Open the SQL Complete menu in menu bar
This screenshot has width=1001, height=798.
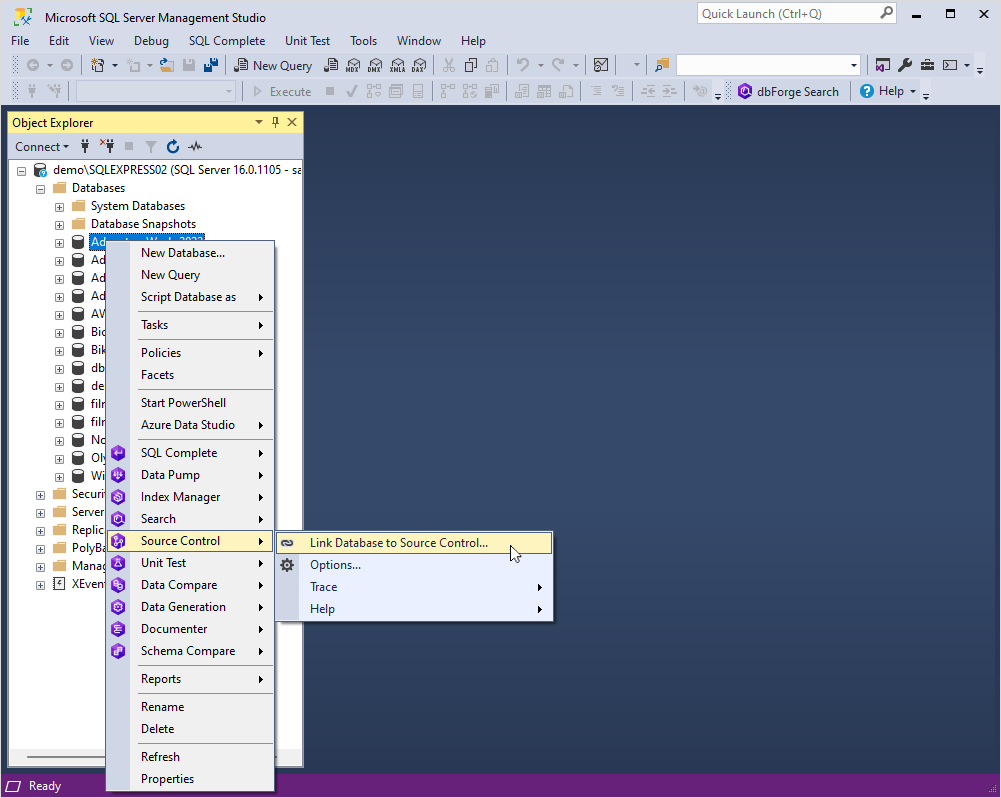[x=227, y=41]
